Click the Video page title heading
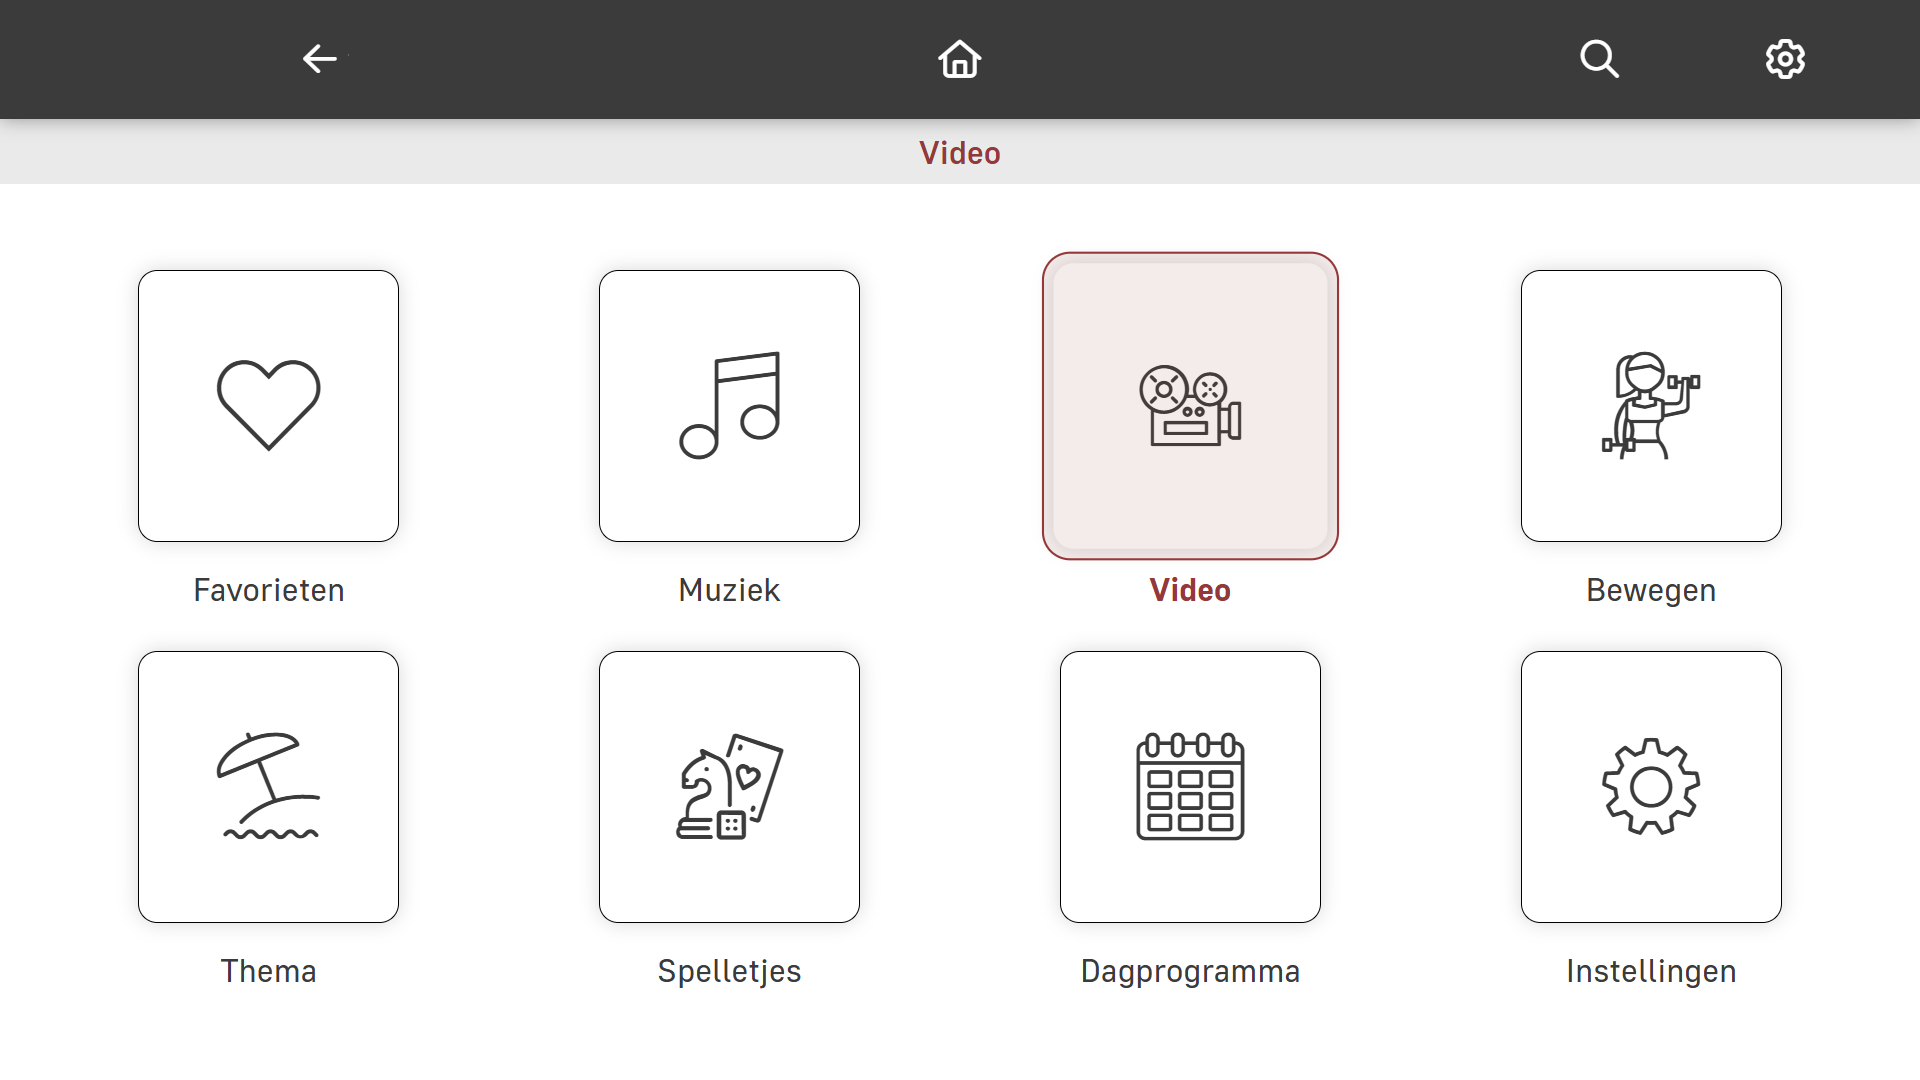The width and height of the screenshot is (1920, 1080). [960, 153]
